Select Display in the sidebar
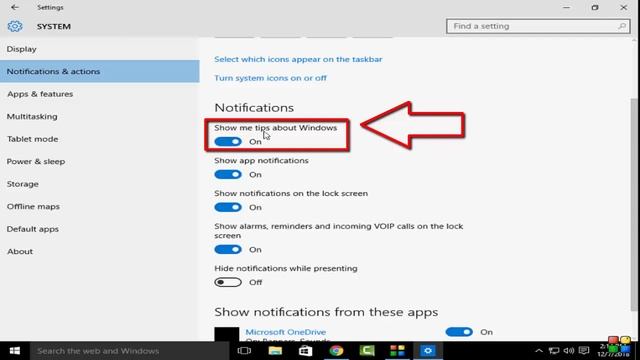The width and height of the screenshot is (640, 360). (x=100, y=49)
